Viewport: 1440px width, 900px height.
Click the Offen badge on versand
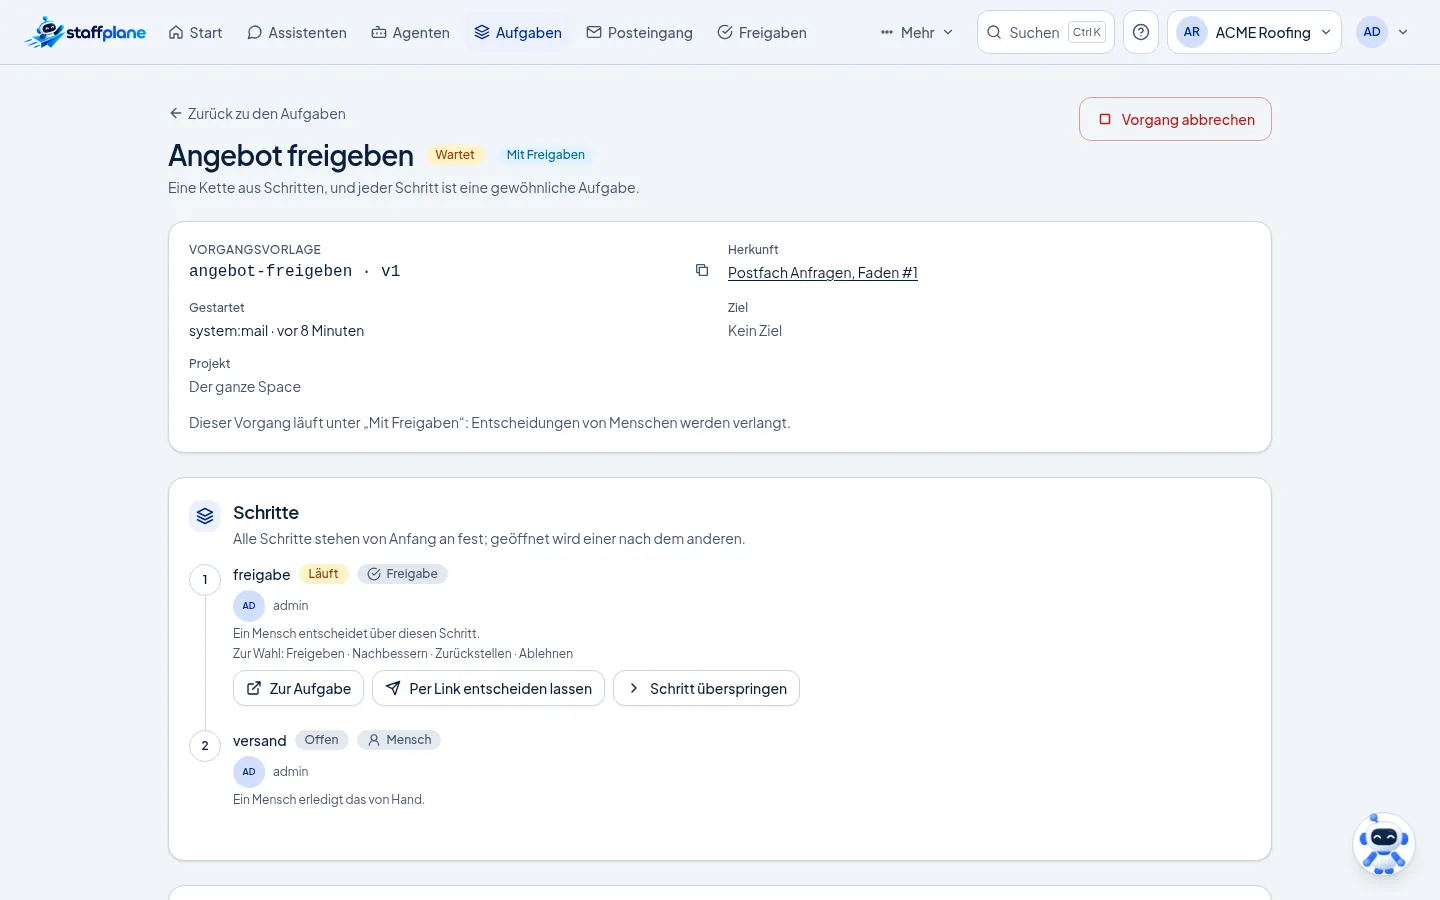pos(322,740)
